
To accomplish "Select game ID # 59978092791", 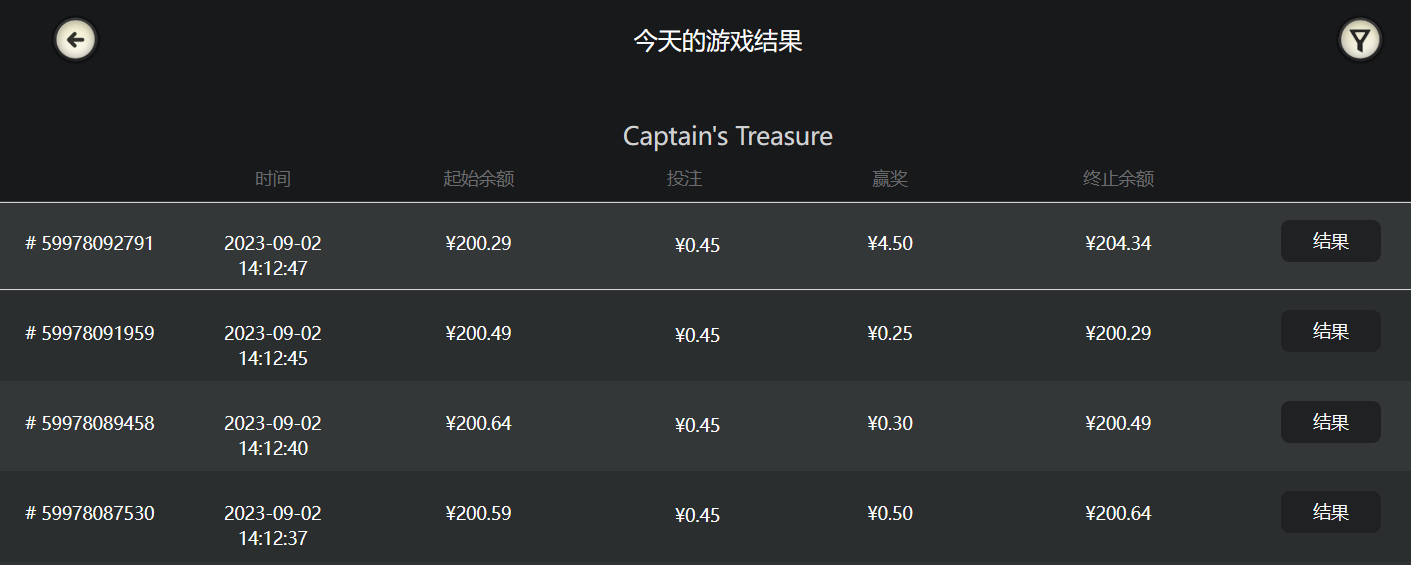I will click(x=90, y=243).
